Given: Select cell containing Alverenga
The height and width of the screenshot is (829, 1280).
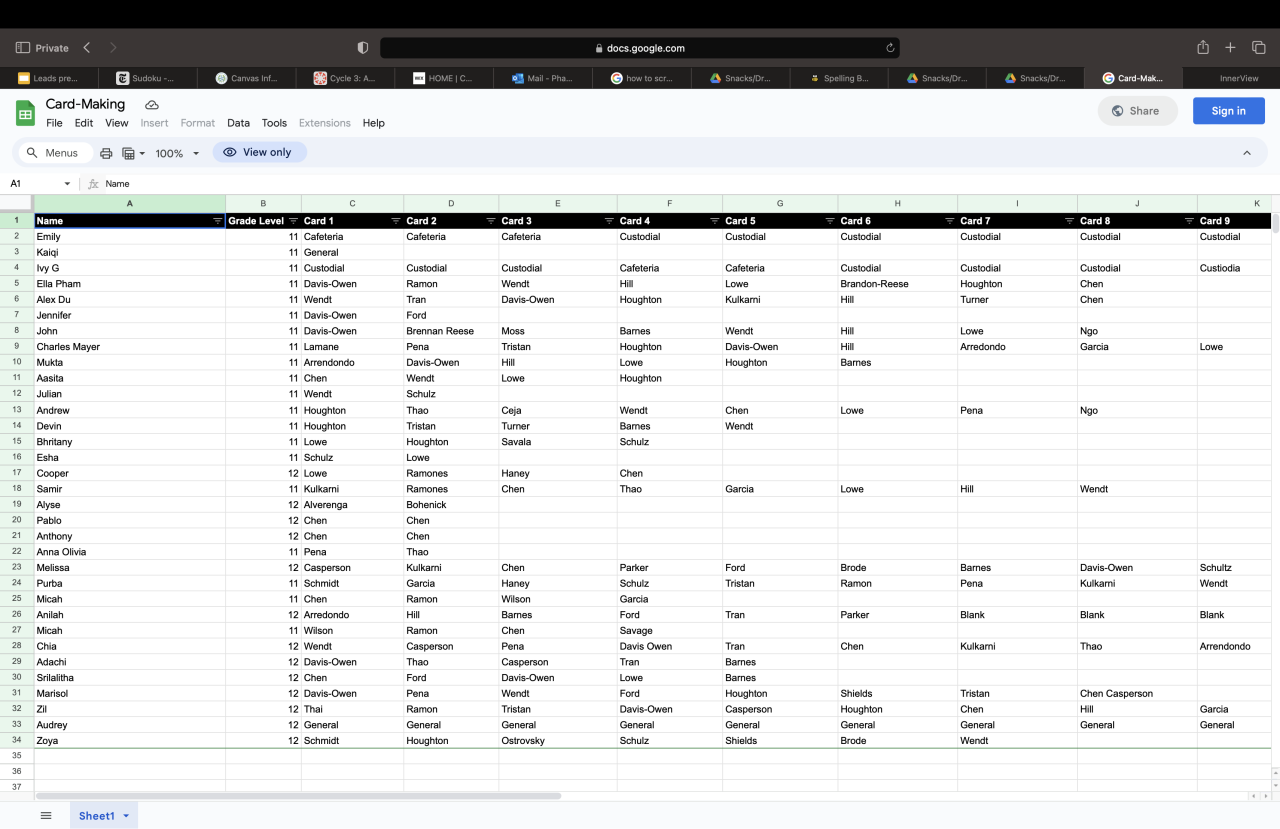Looking at the screenshot, I should [352, 505].
